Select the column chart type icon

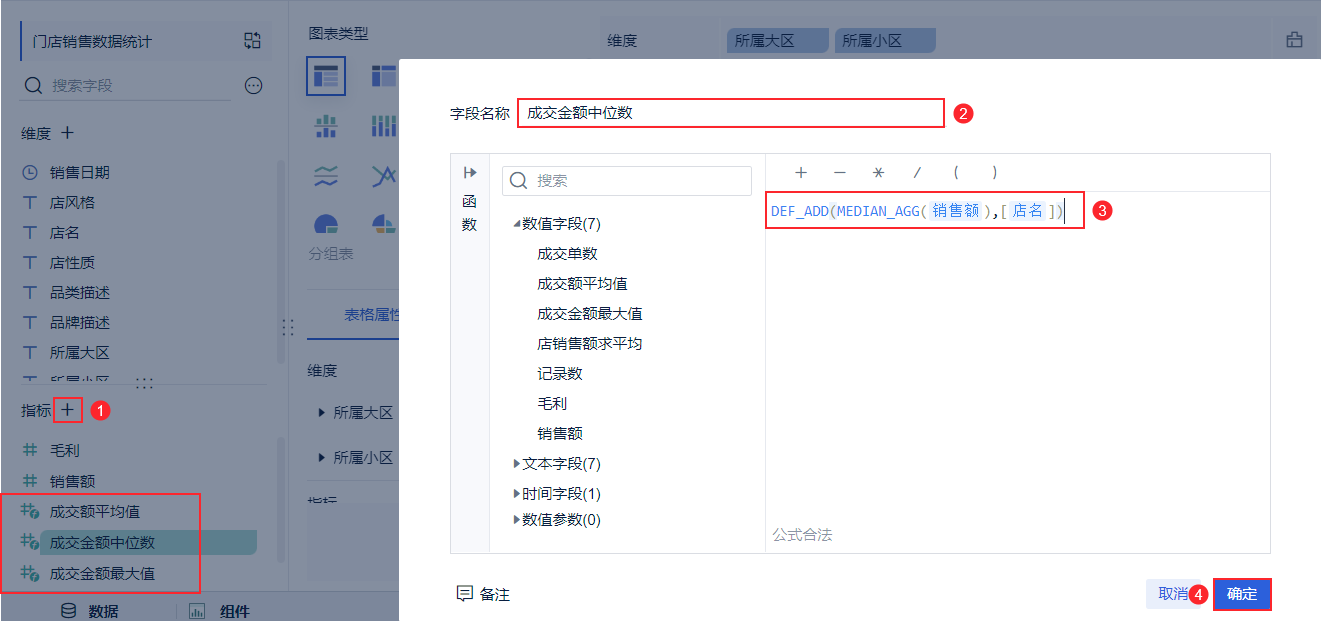coord(326,126)
